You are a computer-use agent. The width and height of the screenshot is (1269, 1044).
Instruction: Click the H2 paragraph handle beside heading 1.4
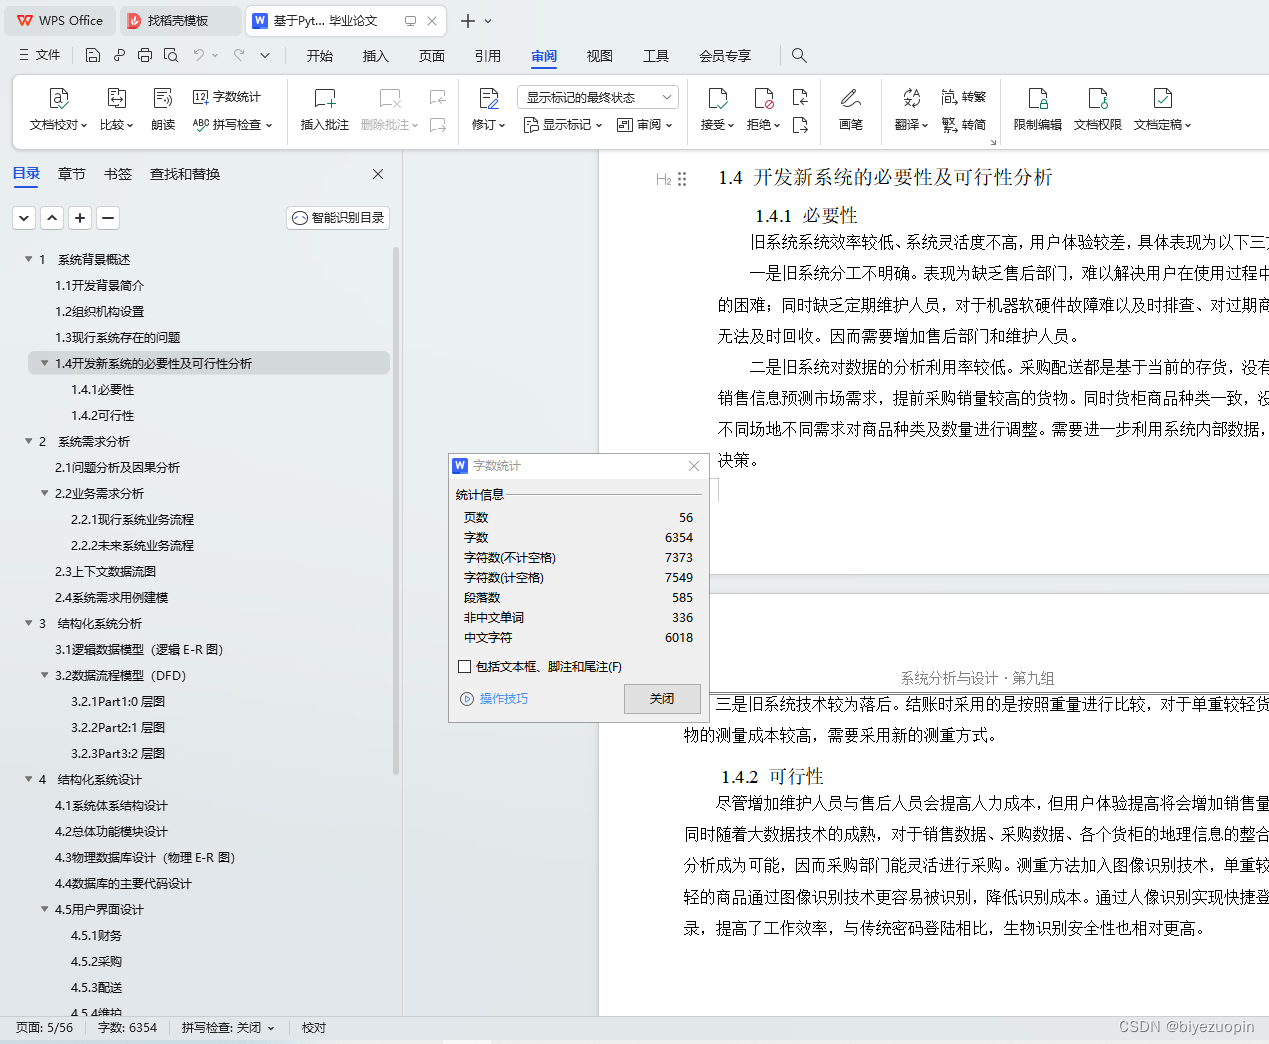tap(671, 179)
